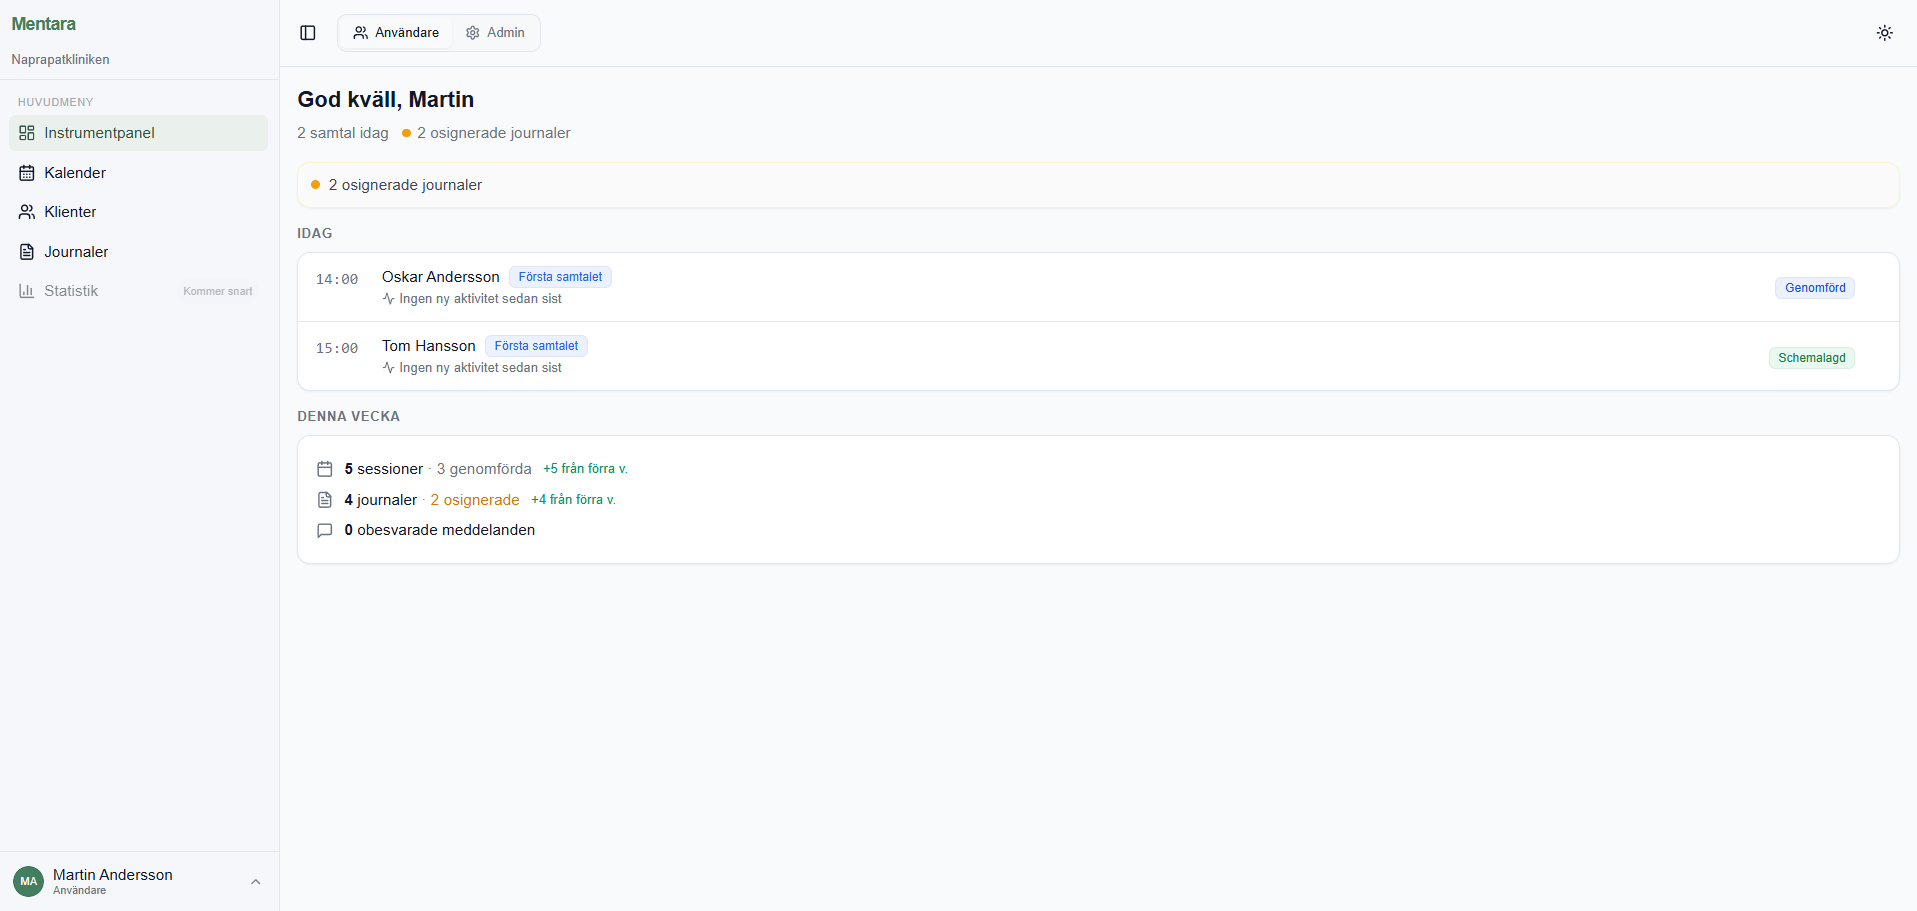Toggle the sidebar collapse icon
Screen dimensions: 1917x911
click(308, 33)
